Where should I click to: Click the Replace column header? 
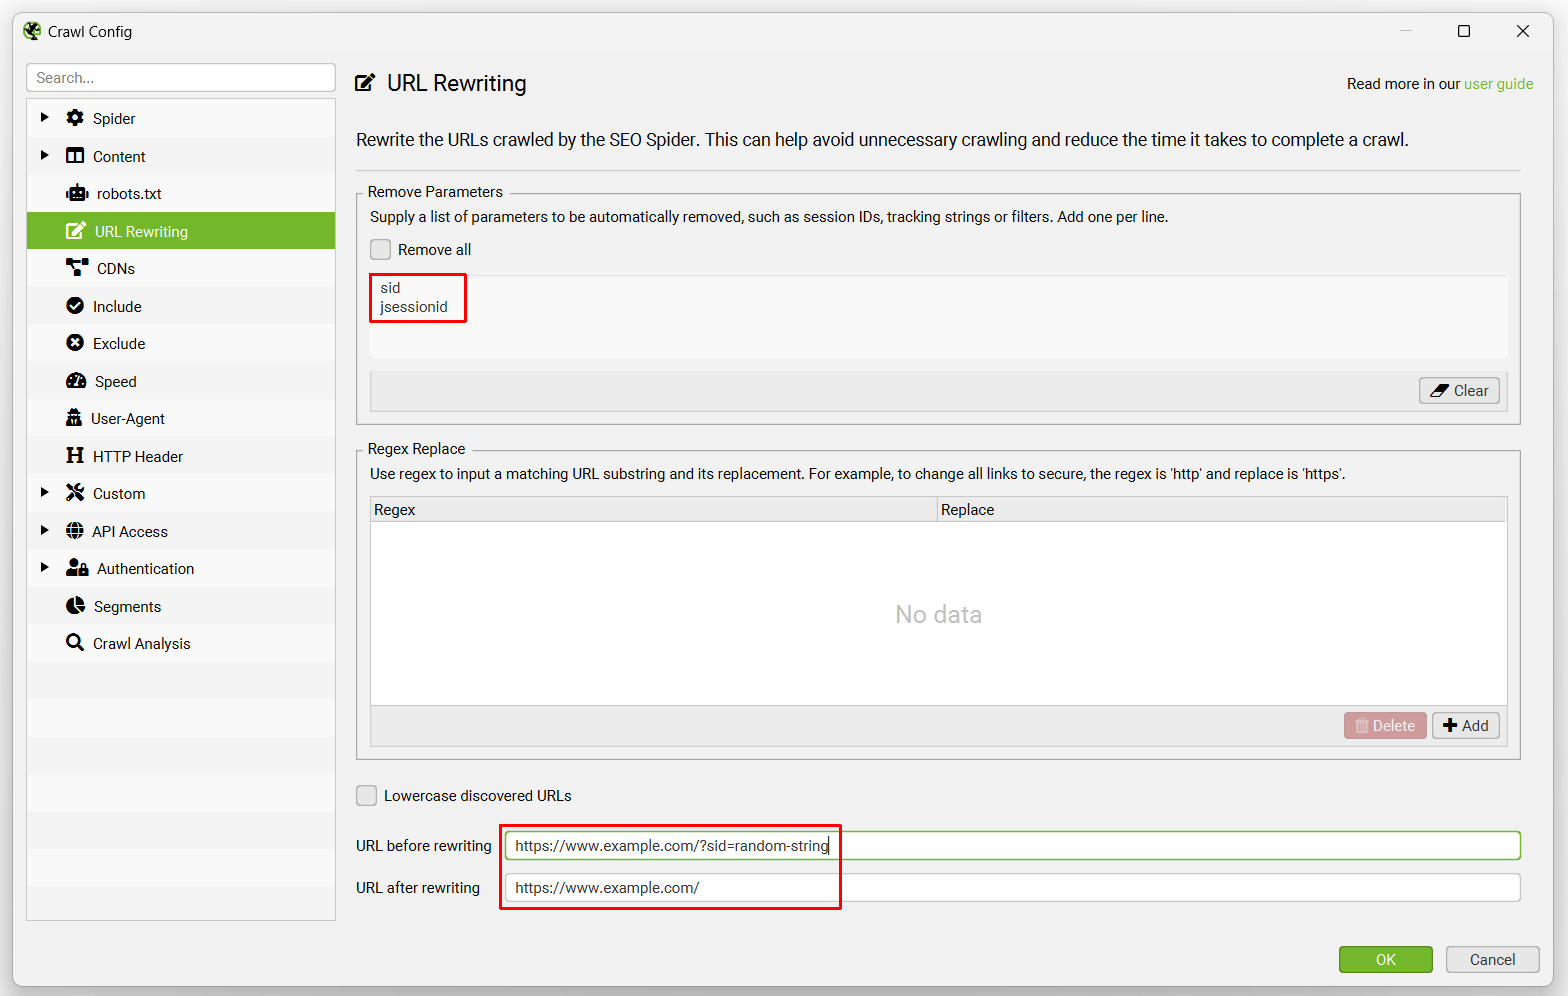pos(1221,509)
